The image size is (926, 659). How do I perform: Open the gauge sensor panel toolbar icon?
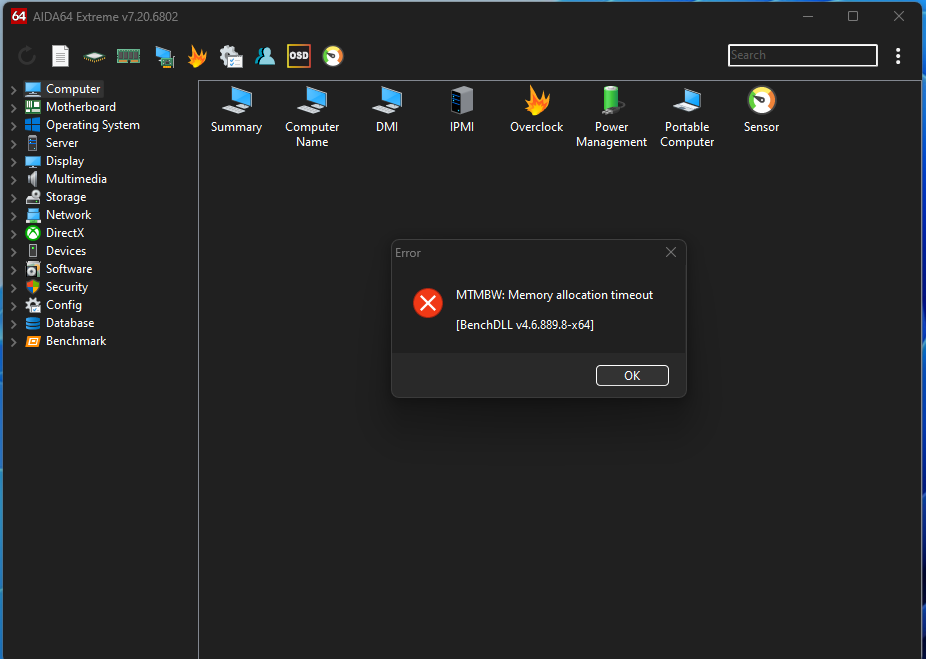333,56
